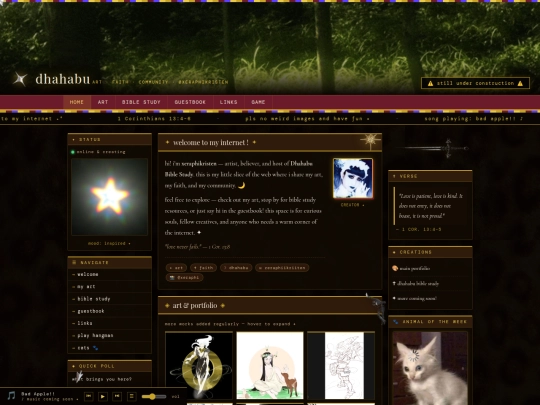Click the creator avatar image
Viewport: 540px width, 405px height.
353,178
